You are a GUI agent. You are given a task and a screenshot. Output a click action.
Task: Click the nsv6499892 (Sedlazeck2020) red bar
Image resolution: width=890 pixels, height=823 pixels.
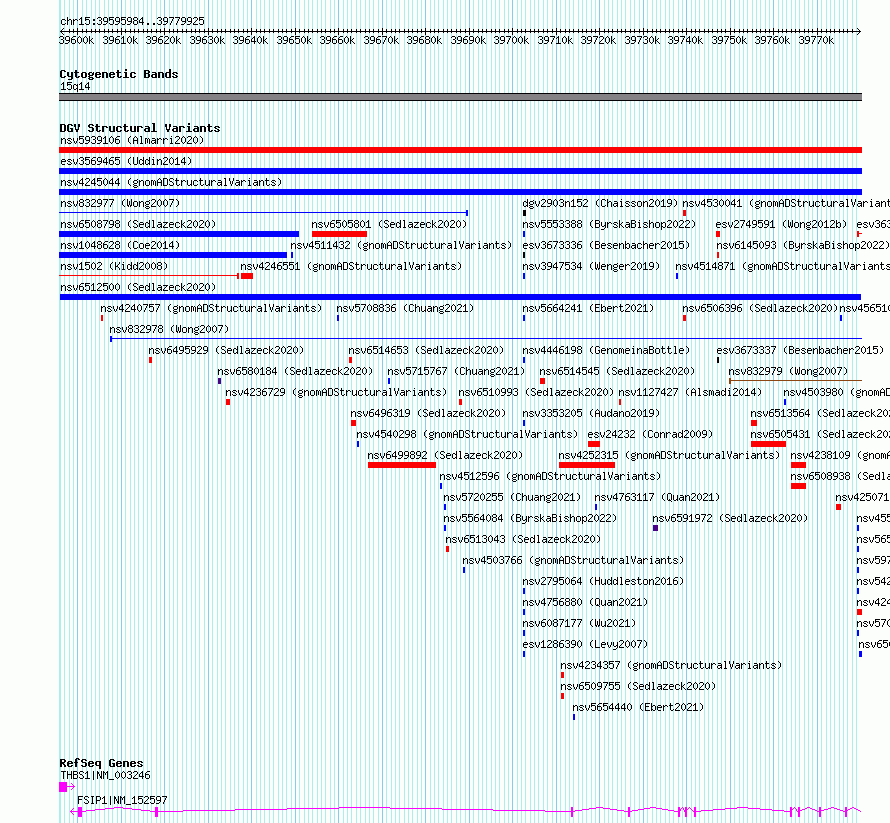coord(402,465)
